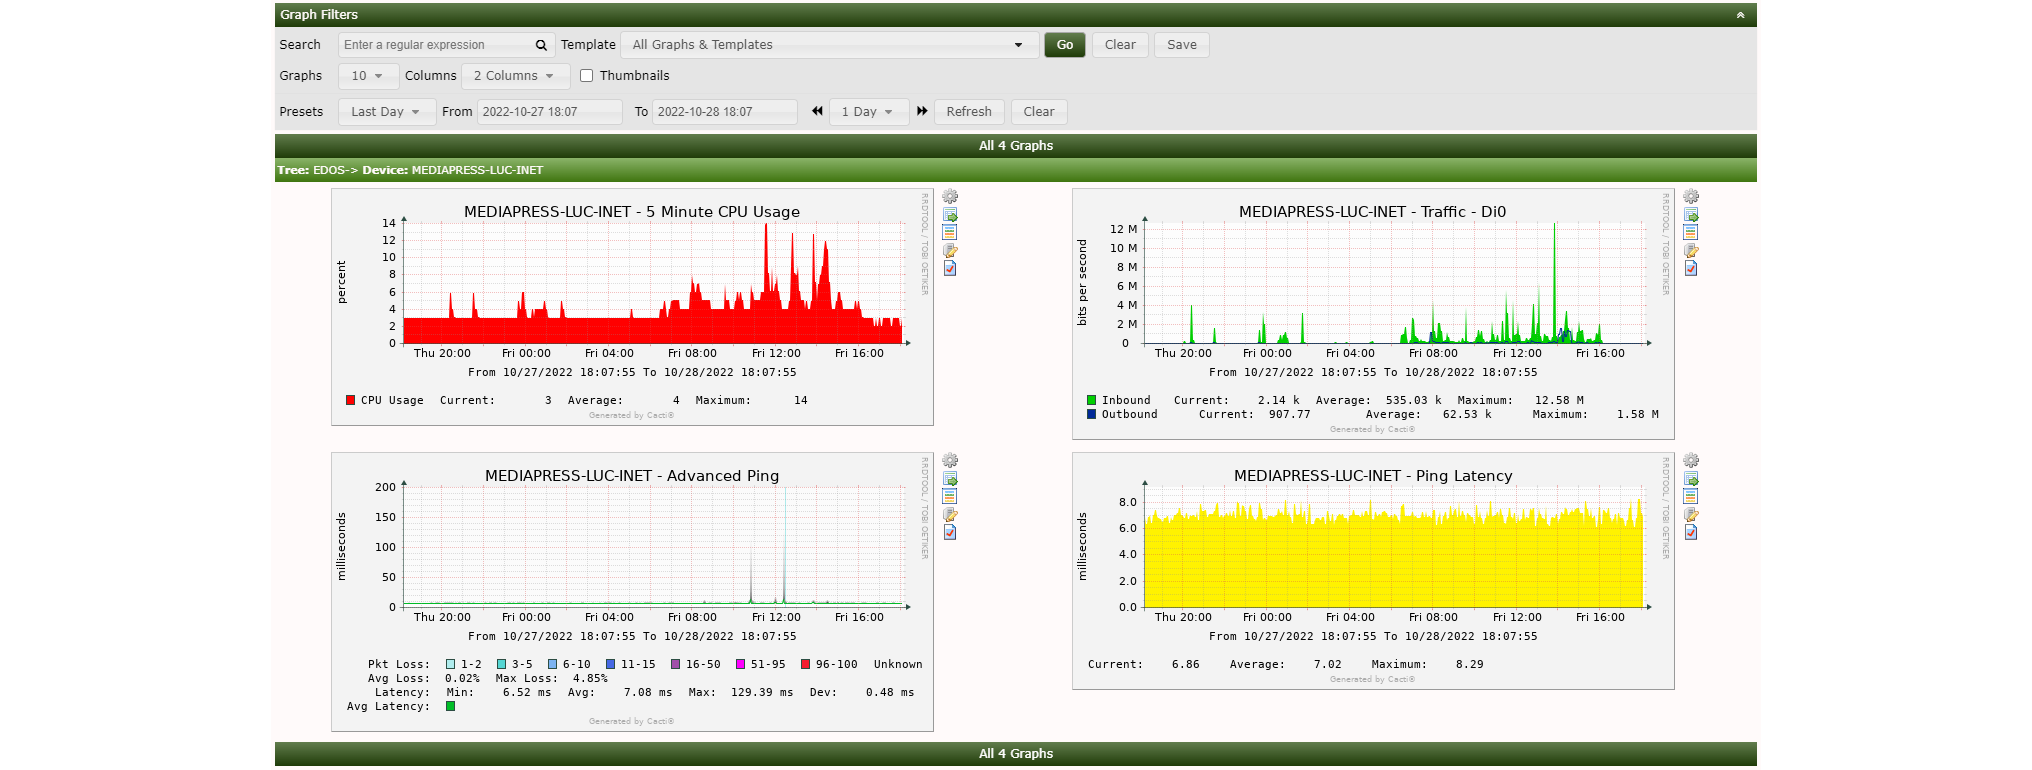Shift time range backward with left arrows
This screenshot has width=2032, height=770.
tap(817, 111)
